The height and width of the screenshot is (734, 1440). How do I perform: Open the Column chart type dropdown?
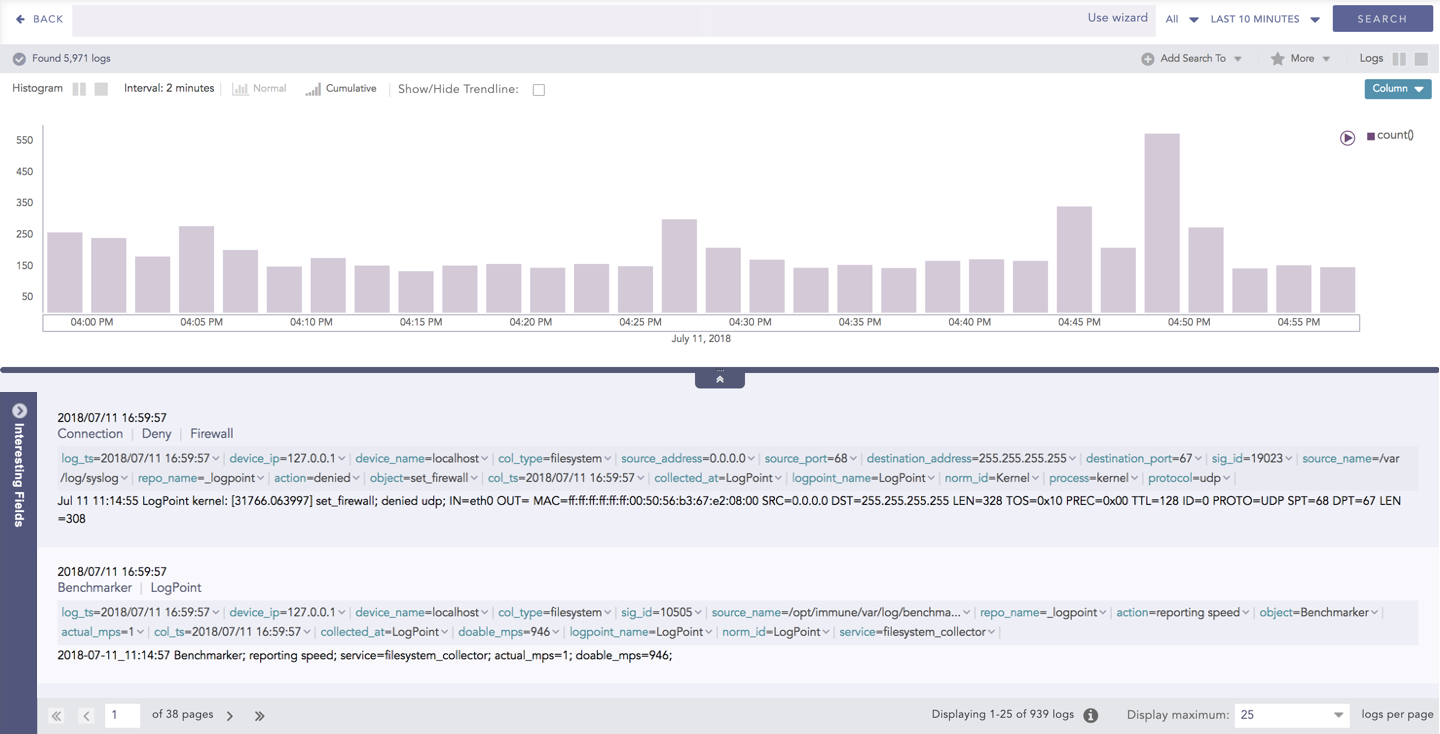[1397, 89]
